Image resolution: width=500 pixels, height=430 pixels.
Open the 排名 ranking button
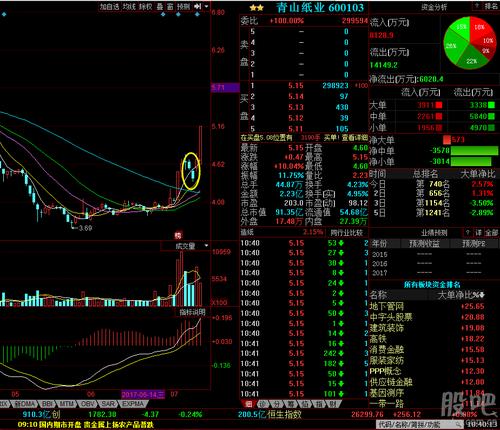(x=491, y=6)
